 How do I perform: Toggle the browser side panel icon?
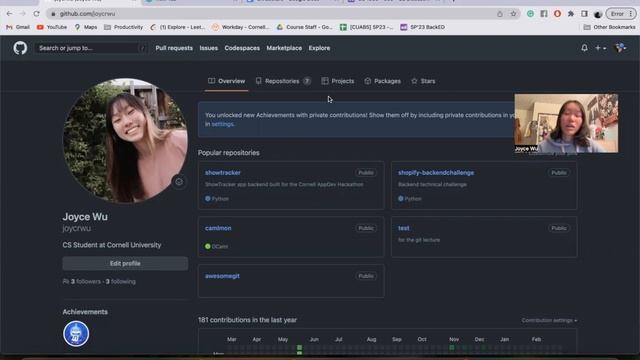coord(584,13)
